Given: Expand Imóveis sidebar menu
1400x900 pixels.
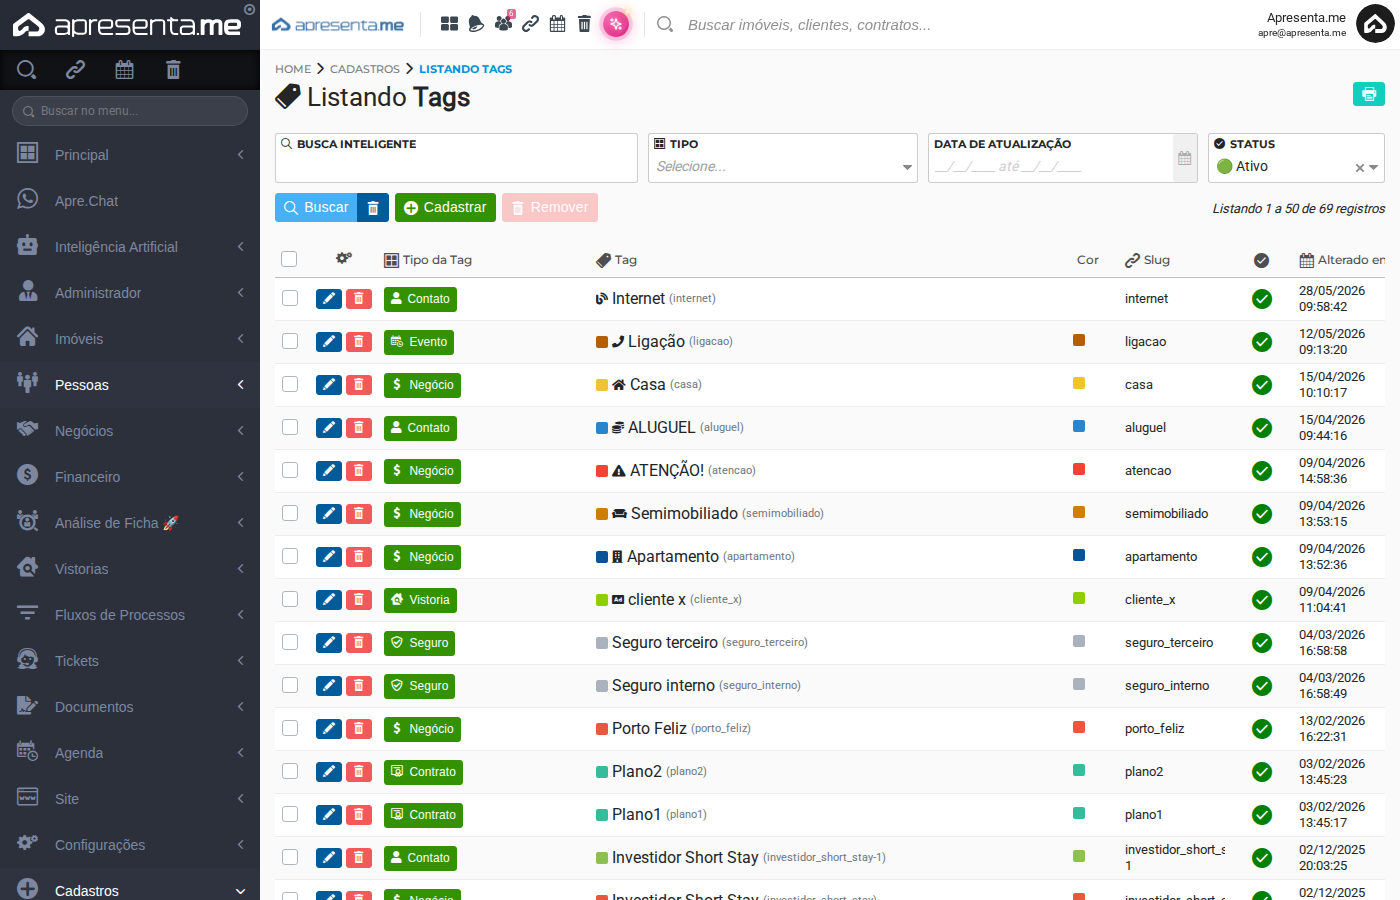Looking at the screenshot, I should click(130, 339).
